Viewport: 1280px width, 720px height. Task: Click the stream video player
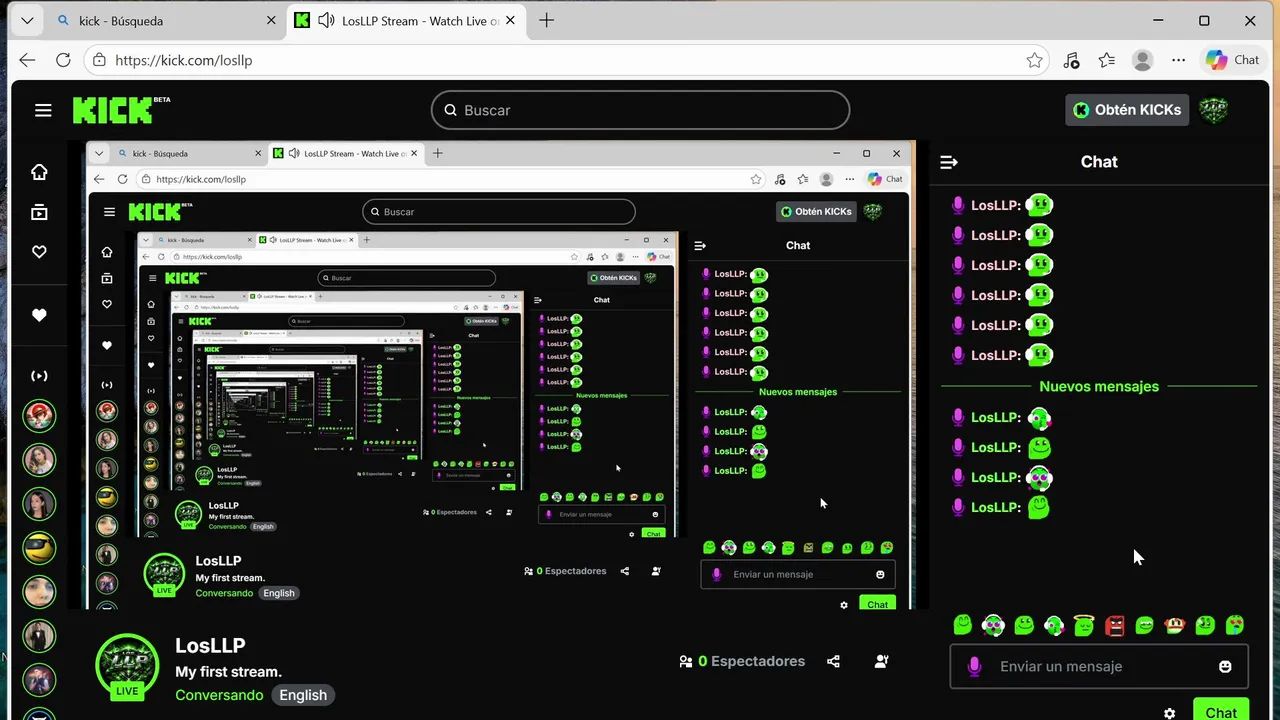tap(498, 375)
